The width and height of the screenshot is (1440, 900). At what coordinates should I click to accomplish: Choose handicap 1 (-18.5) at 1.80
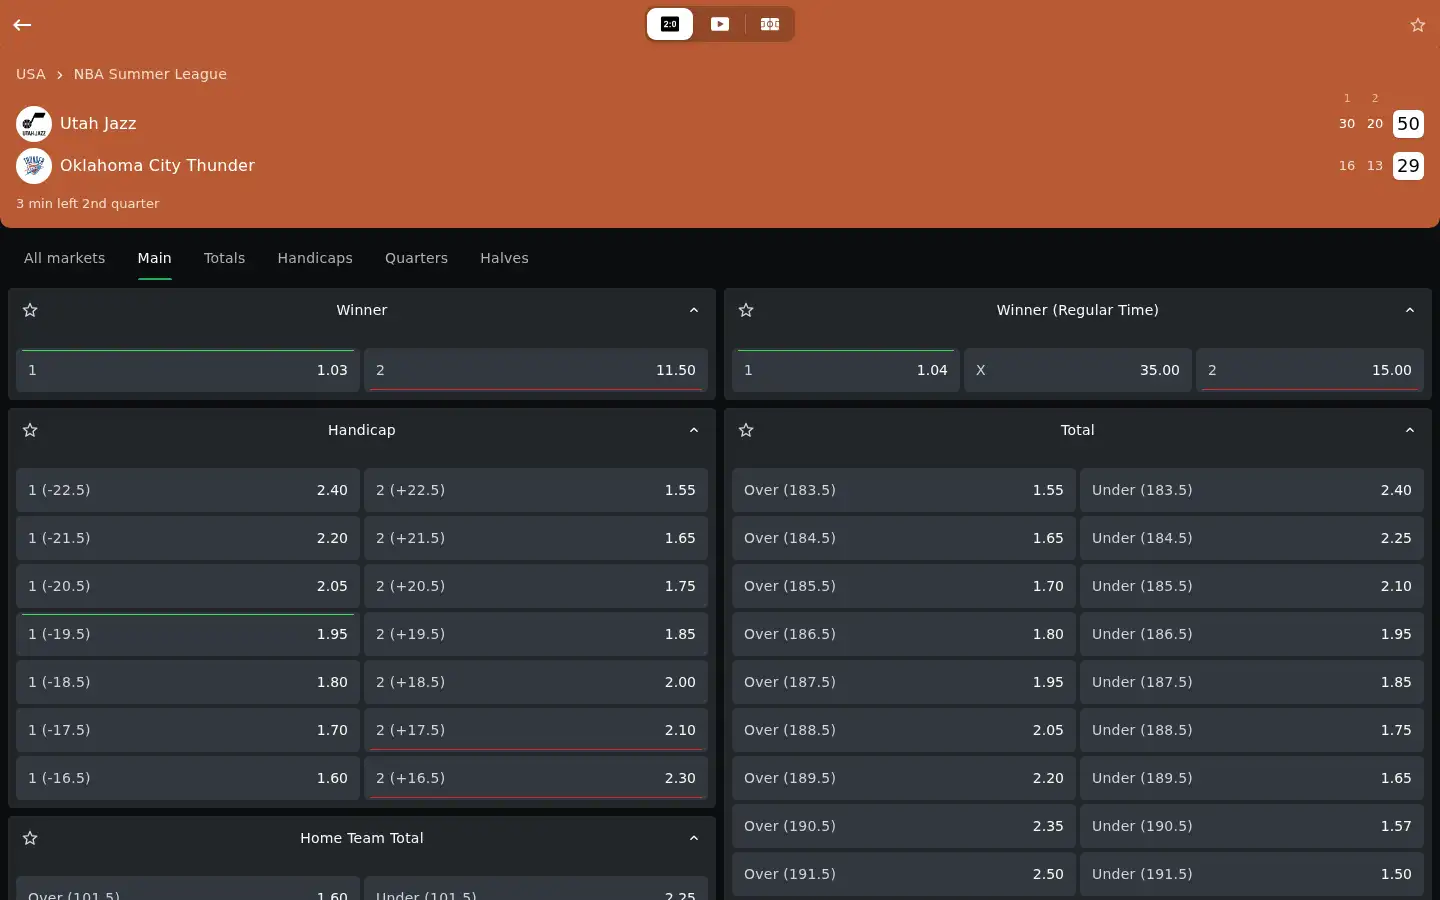click(188, 682)
